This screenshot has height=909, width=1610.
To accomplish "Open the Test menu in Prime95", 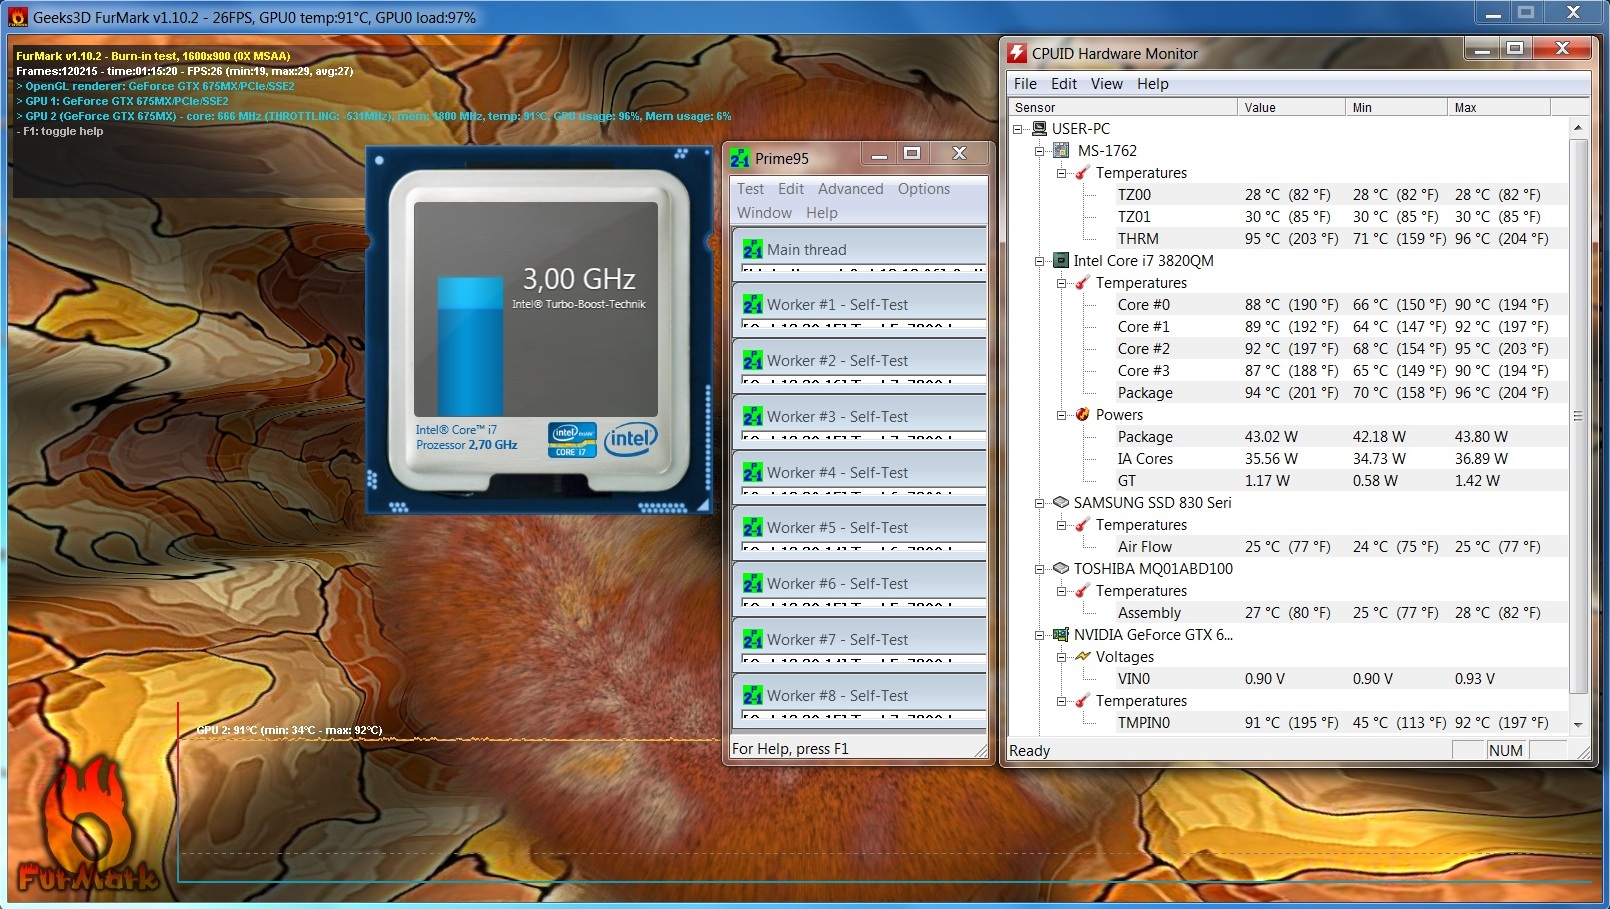I will pyautogui.click(x=750, y=189).
